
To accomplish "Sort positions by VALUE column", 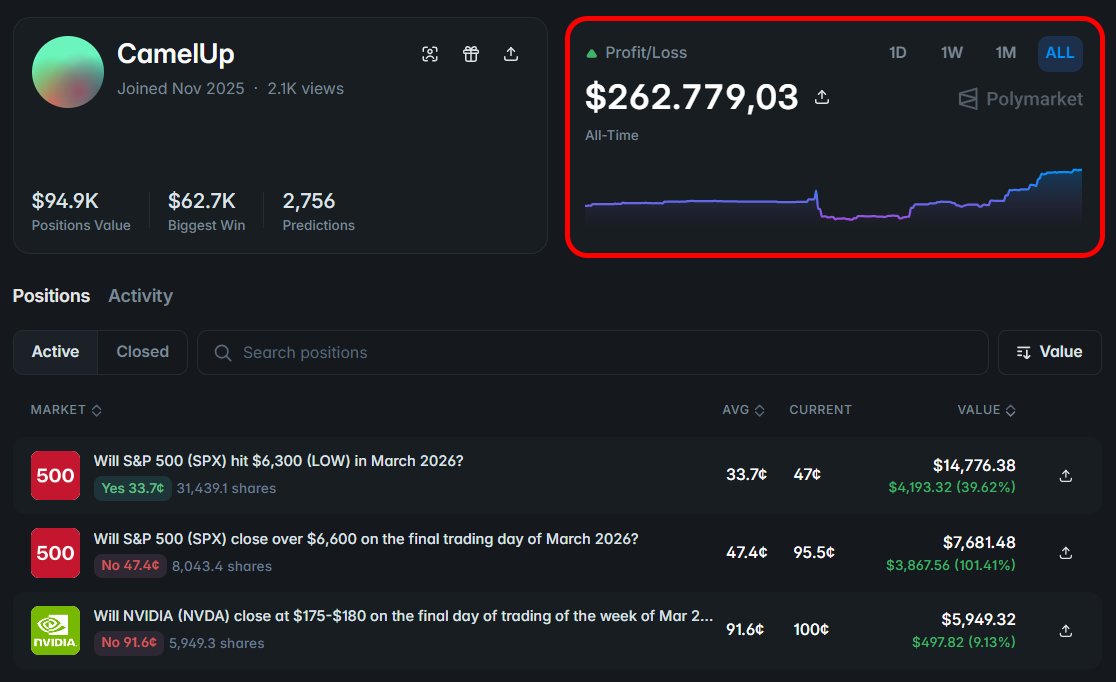I will [x=986, y=410].
